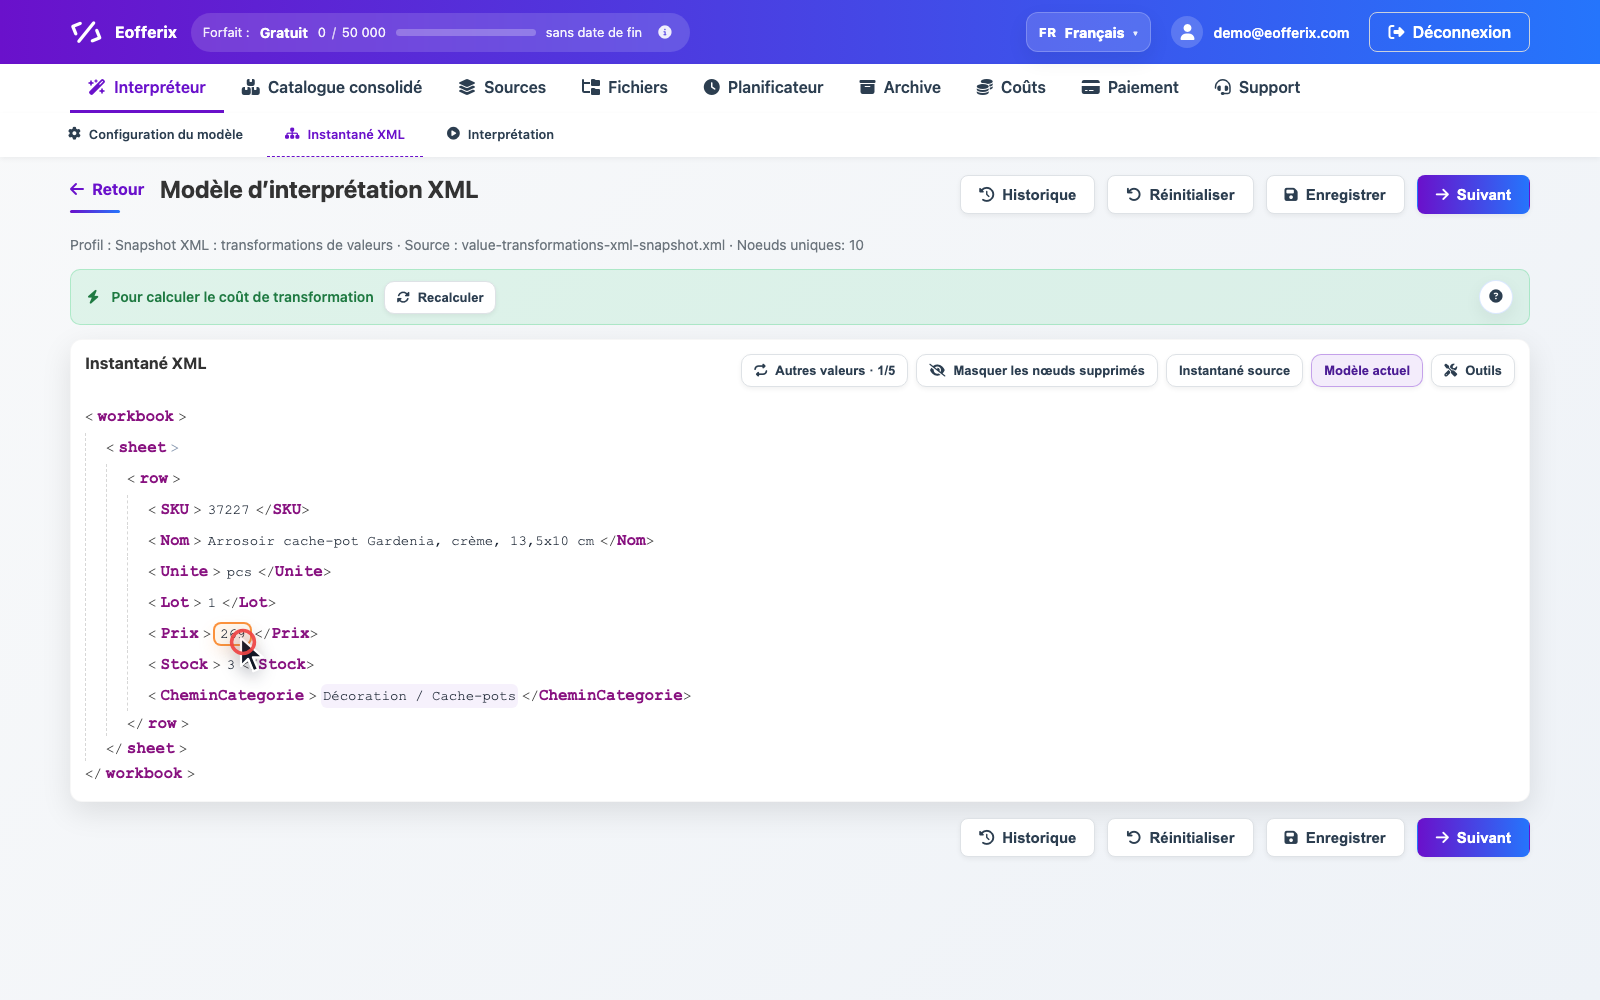The height and width of the screenshot is (1000, 1600).
Task: Click the demo@eofferix.com account label
Action: coord(1281,33)
